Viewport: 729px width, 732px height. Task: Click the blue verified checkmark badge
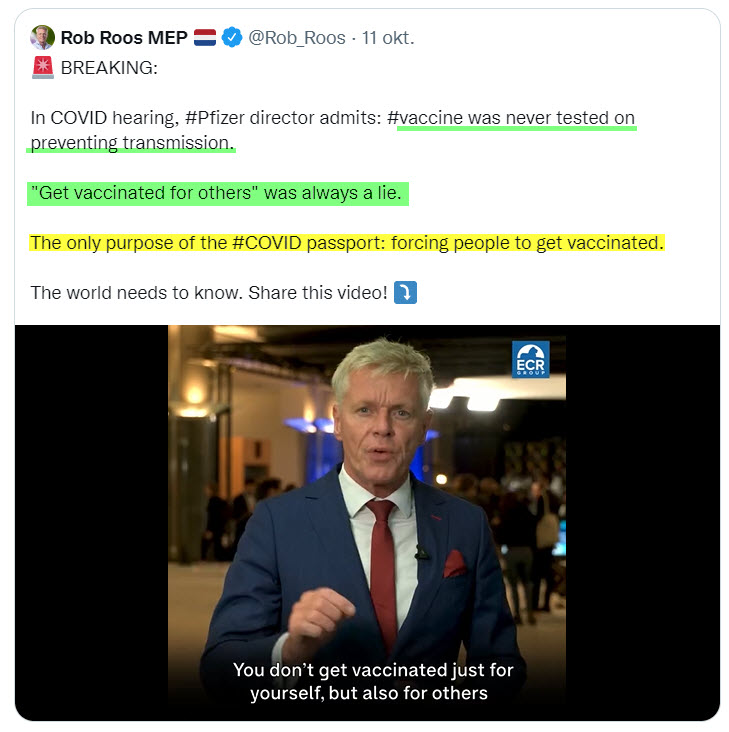click(231, 37)
